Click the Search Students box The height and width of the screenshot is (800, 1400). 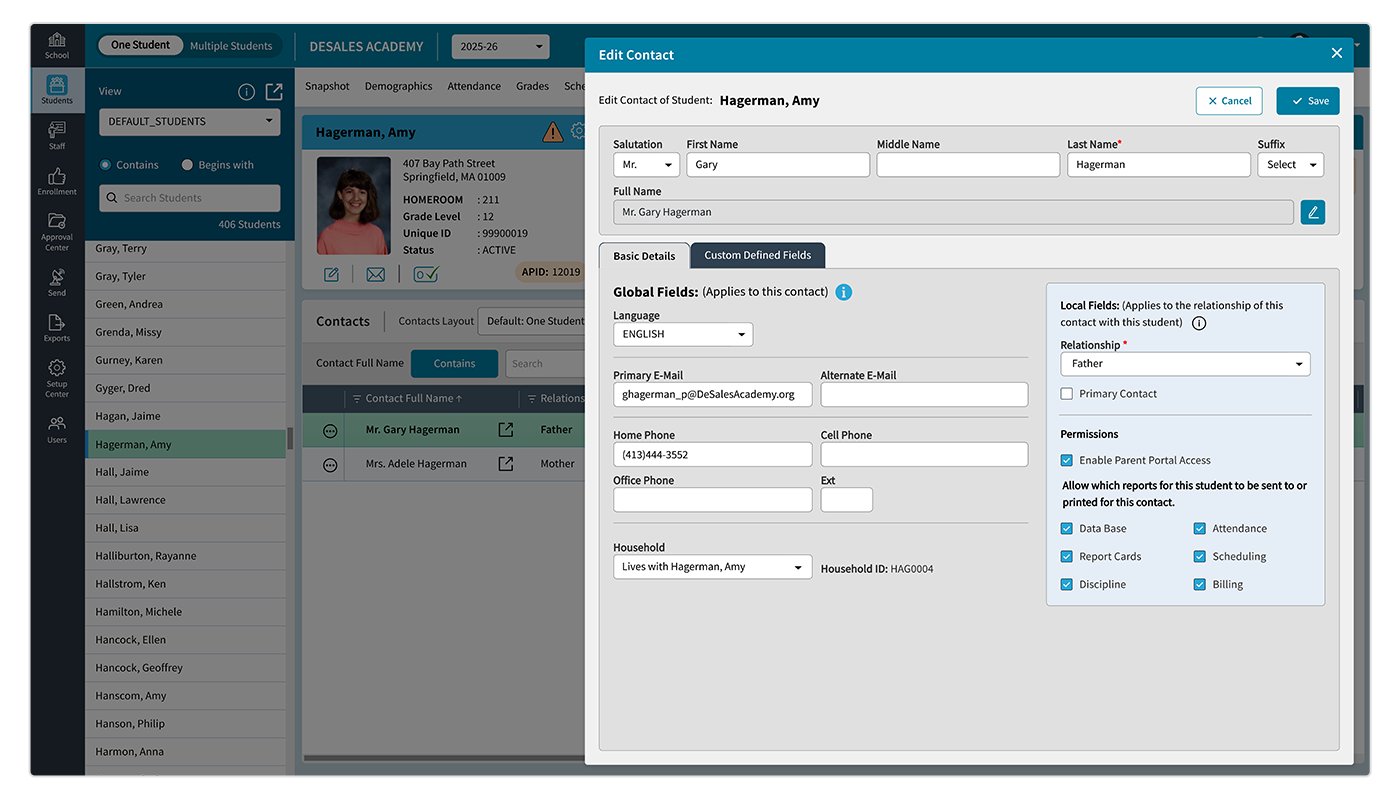(x=189, y=198)
